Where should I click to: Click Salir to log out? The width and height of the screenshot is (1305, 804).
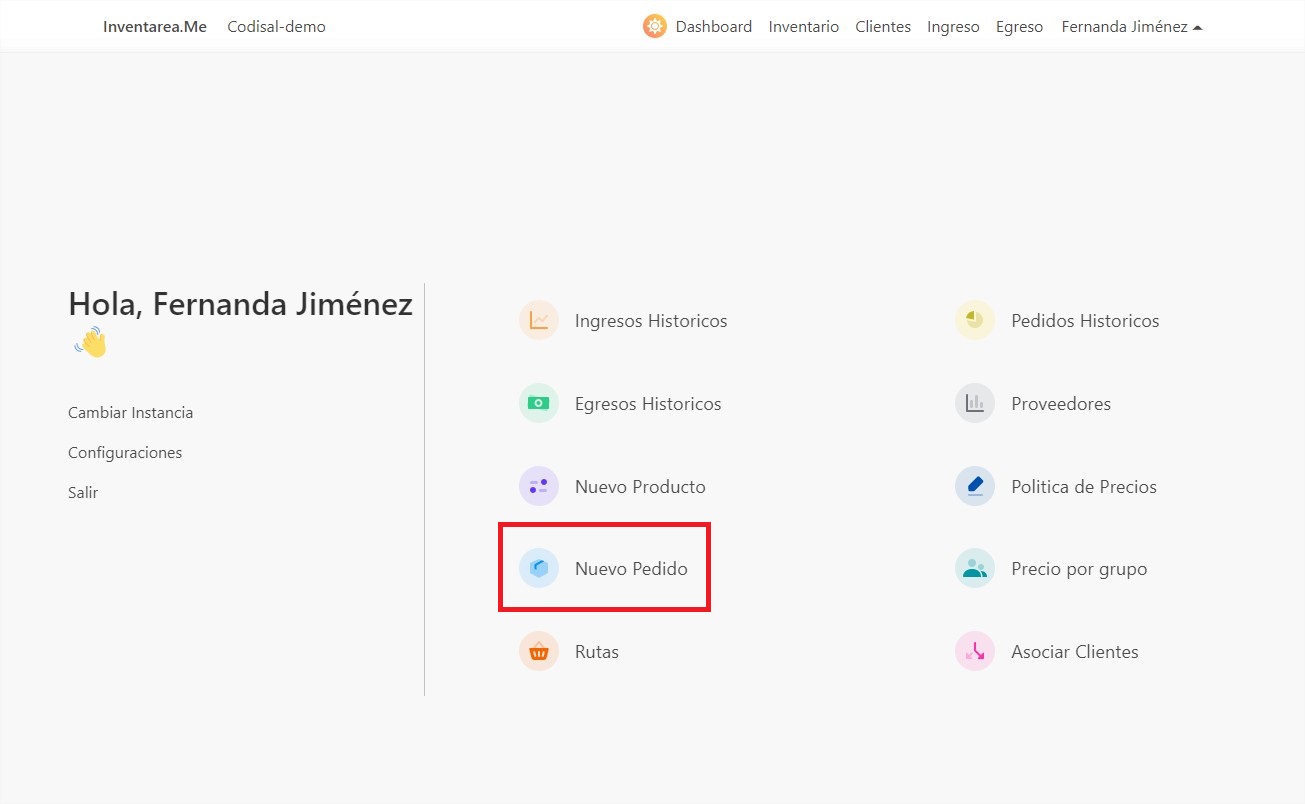(x=83, y=492)
